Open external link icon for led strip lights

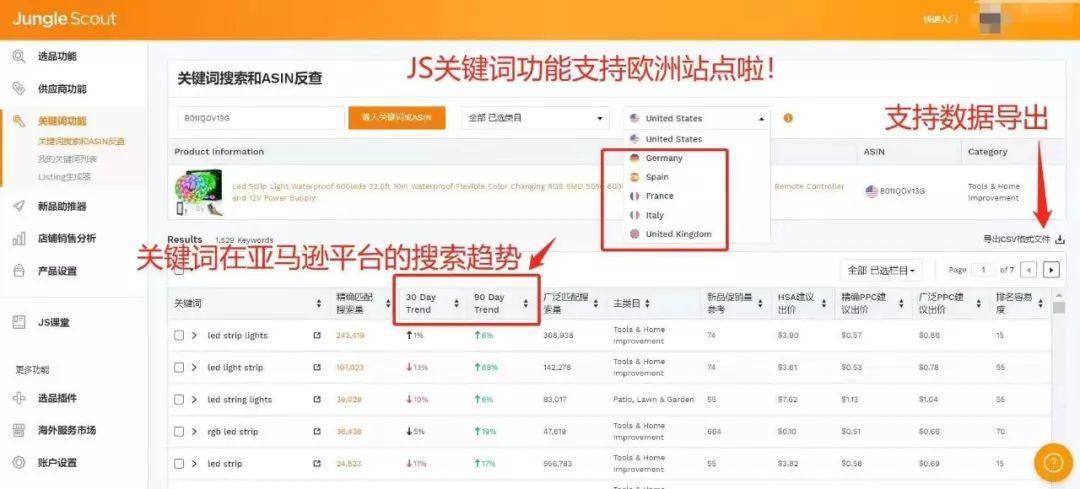[x=317, y=335]
